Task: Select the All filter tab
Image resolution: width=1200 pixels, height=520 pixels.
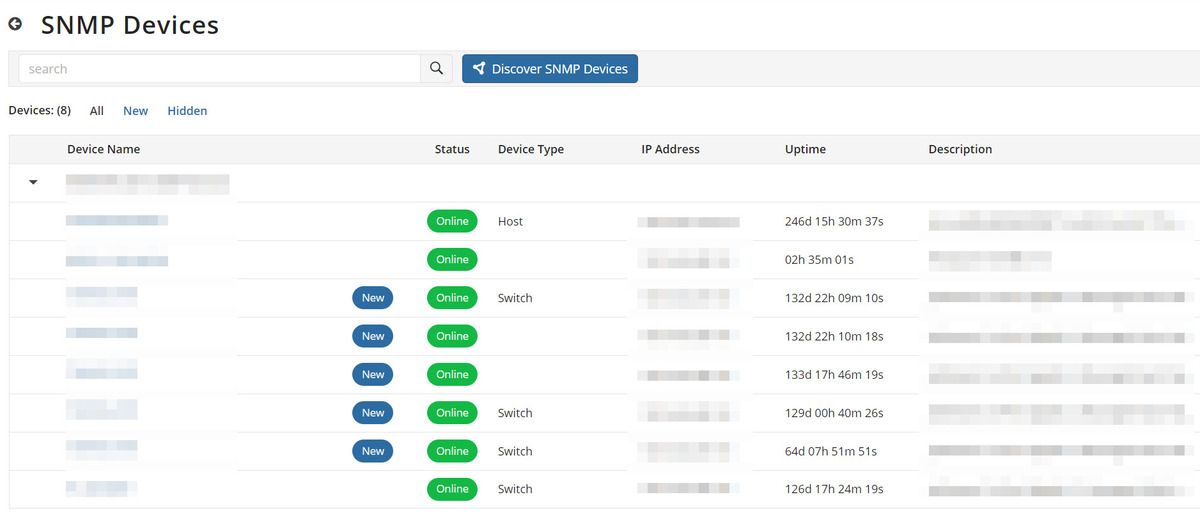Action: click(x=97, y=111)
